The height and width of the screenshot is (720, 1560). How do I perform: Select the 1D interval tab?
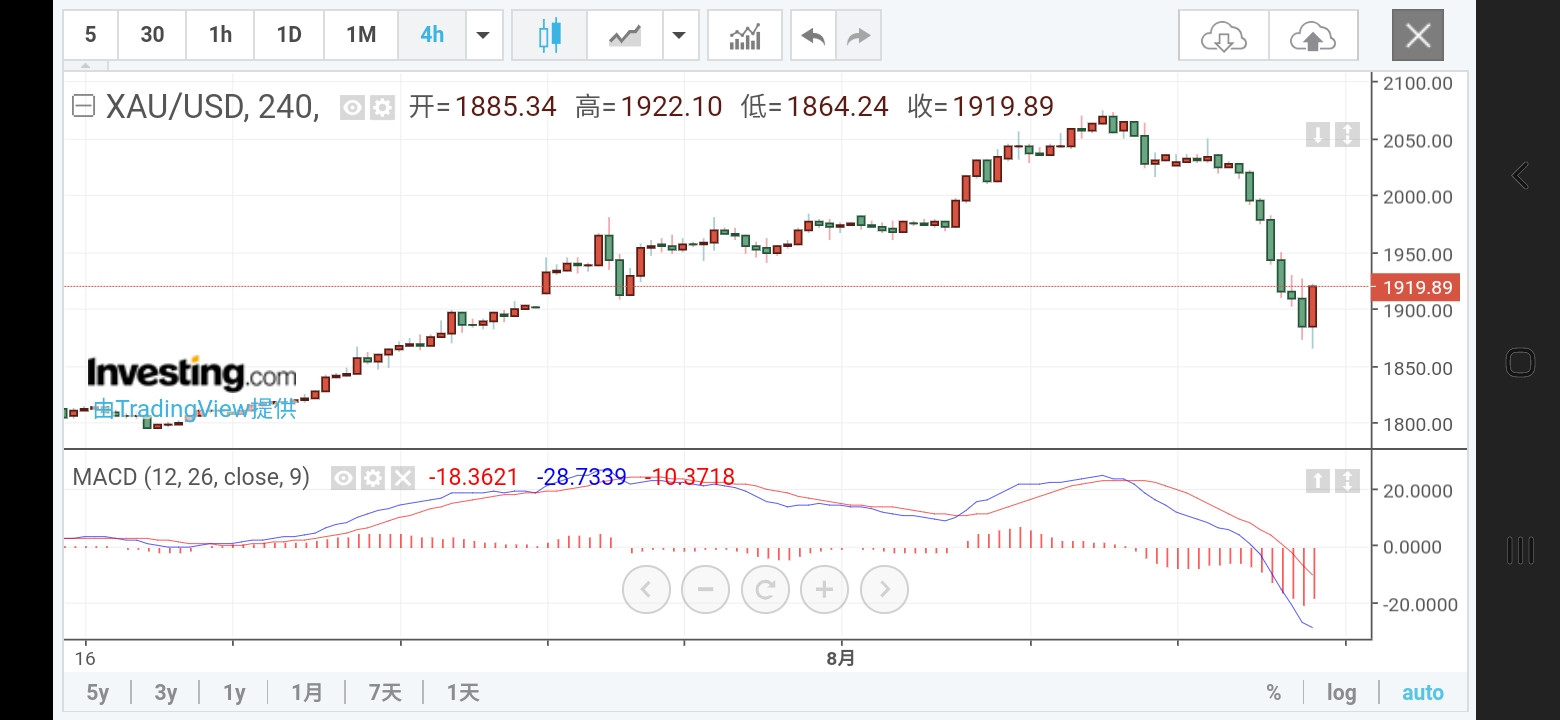tap(289, 35)
